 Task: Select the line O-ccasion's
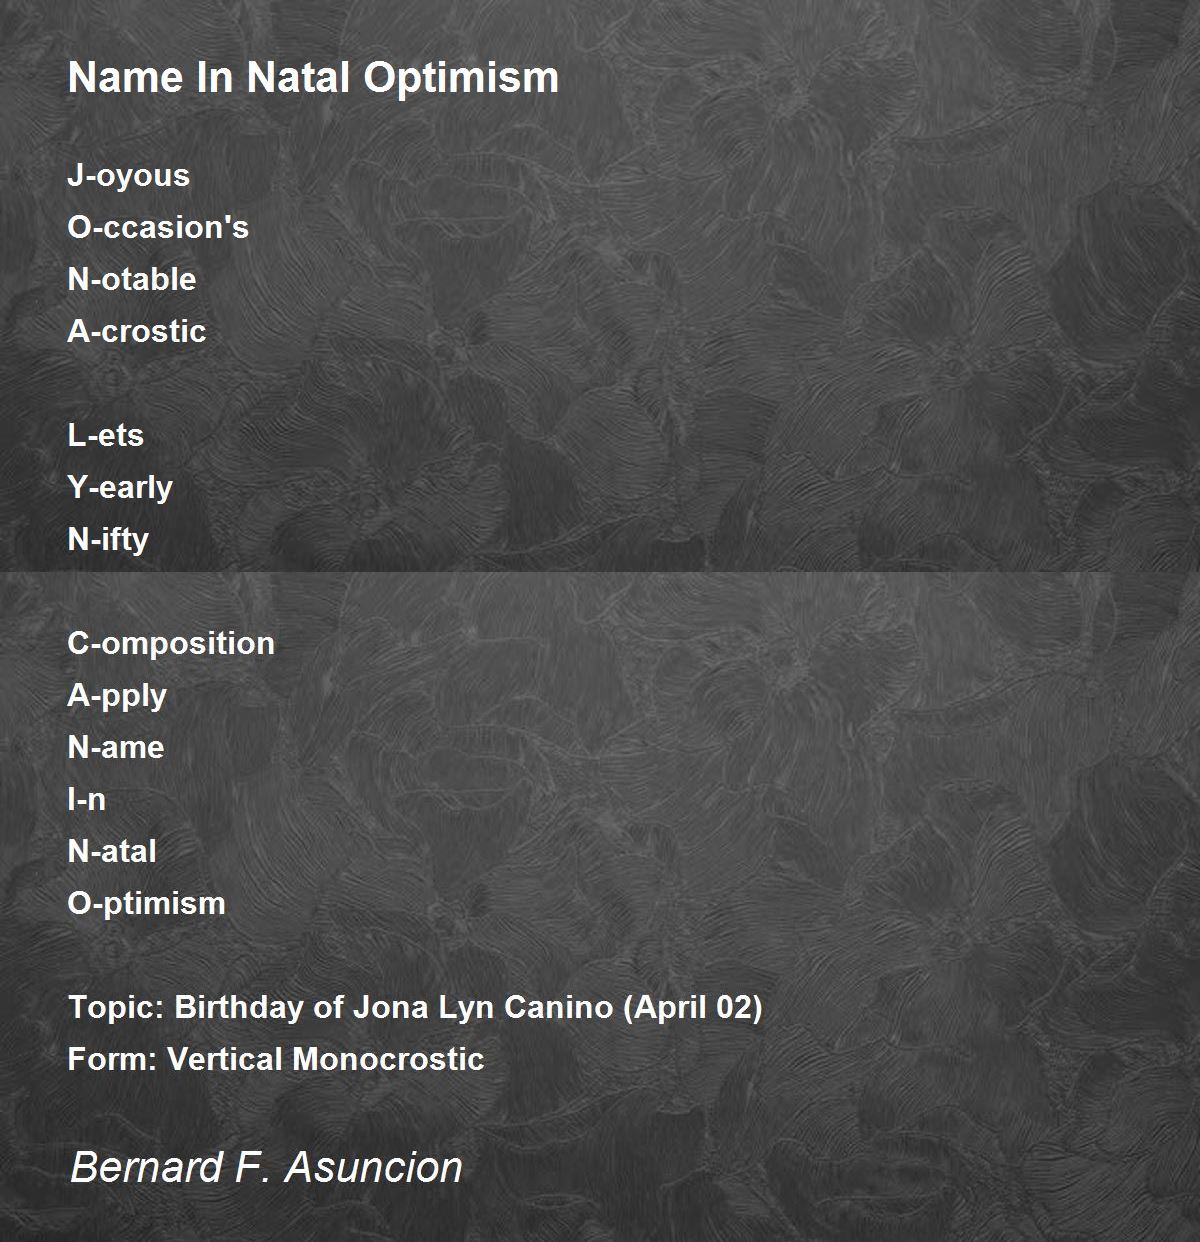[158, 227]
